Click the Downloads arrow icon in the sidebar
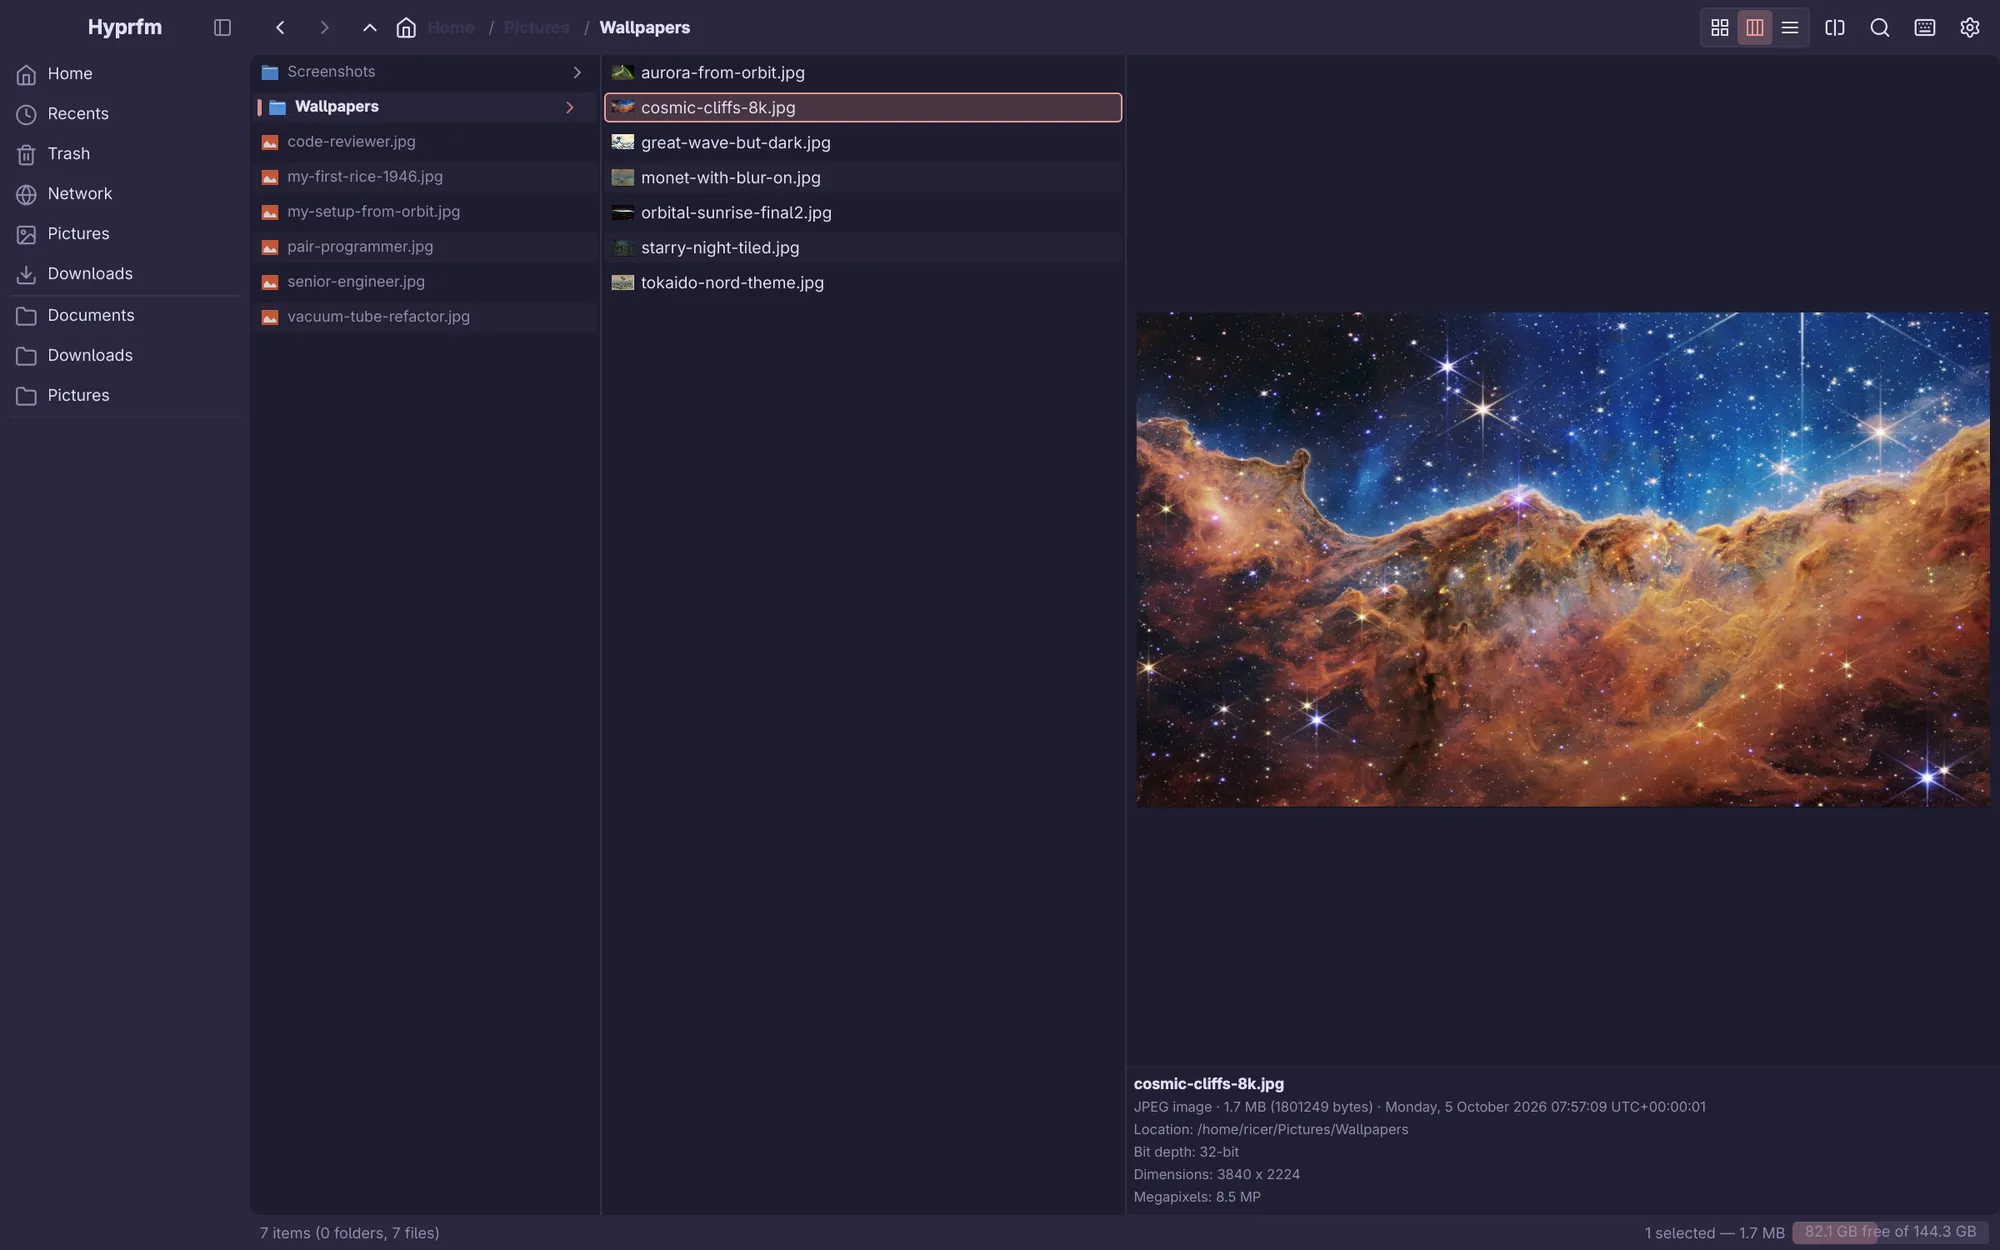 (26, 274)
